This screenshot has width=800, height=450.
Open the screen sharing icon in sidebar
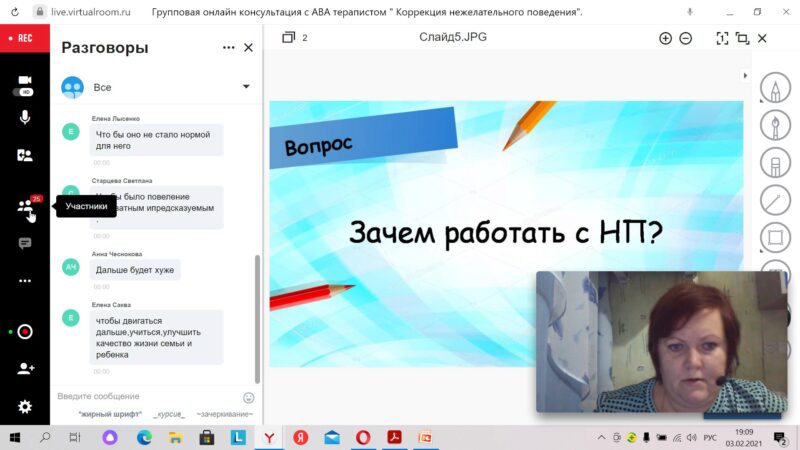(24, 155)
